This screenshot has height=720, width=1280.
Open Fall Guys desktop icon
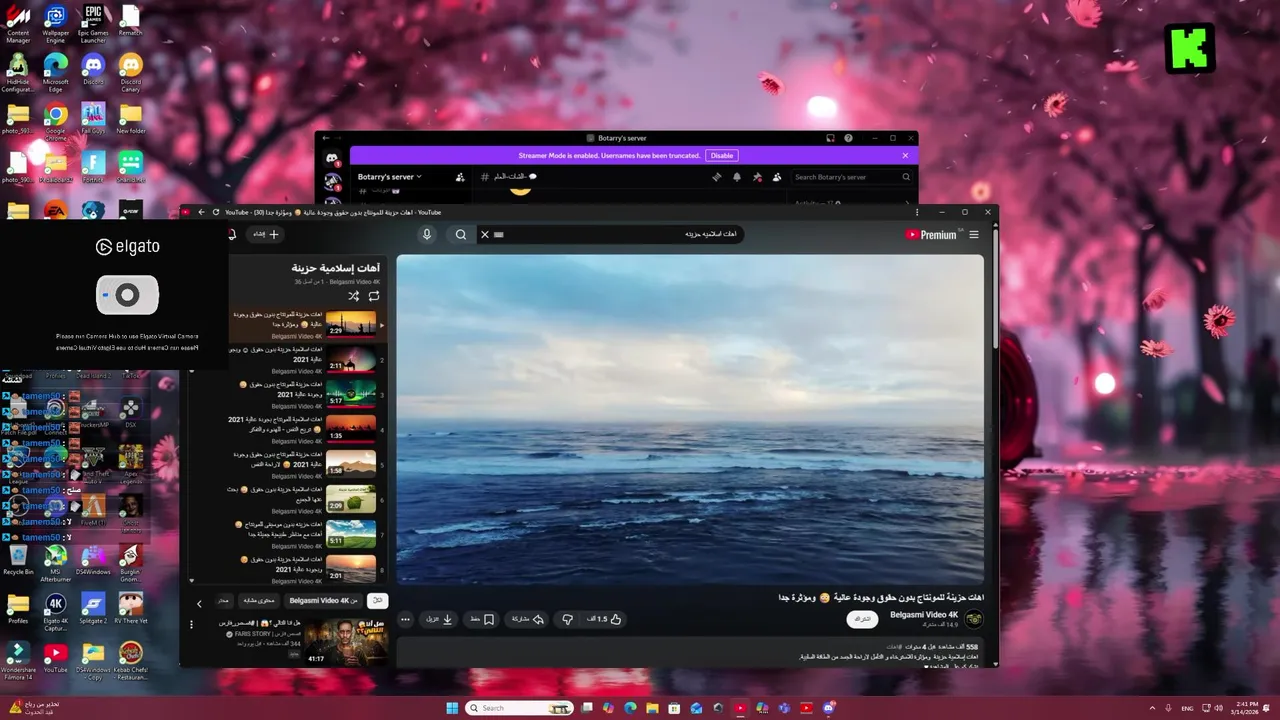(93, 119)
